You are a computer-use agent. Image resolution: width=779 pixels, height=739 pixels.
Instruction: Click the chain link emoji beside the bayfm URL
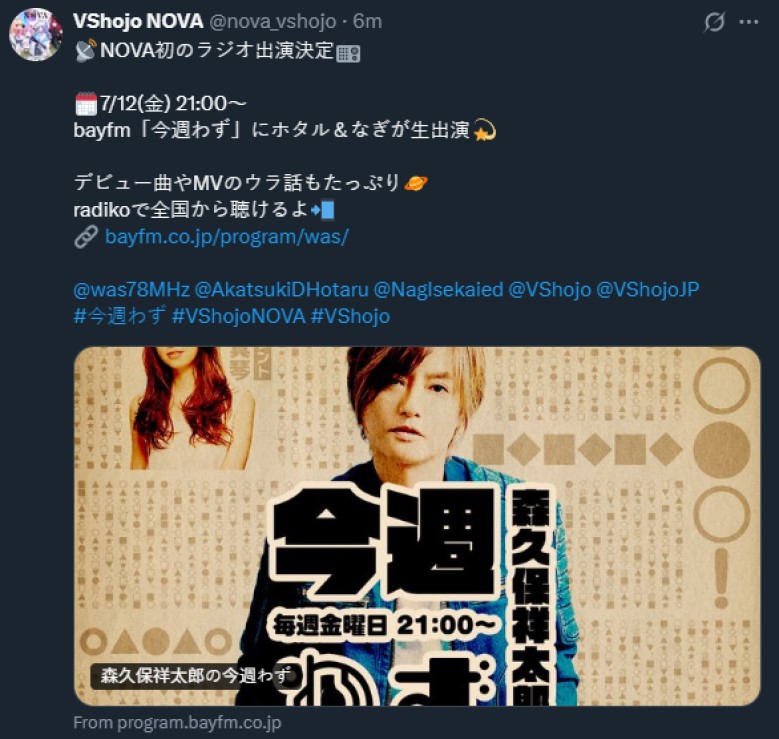[x=86, y=237]
